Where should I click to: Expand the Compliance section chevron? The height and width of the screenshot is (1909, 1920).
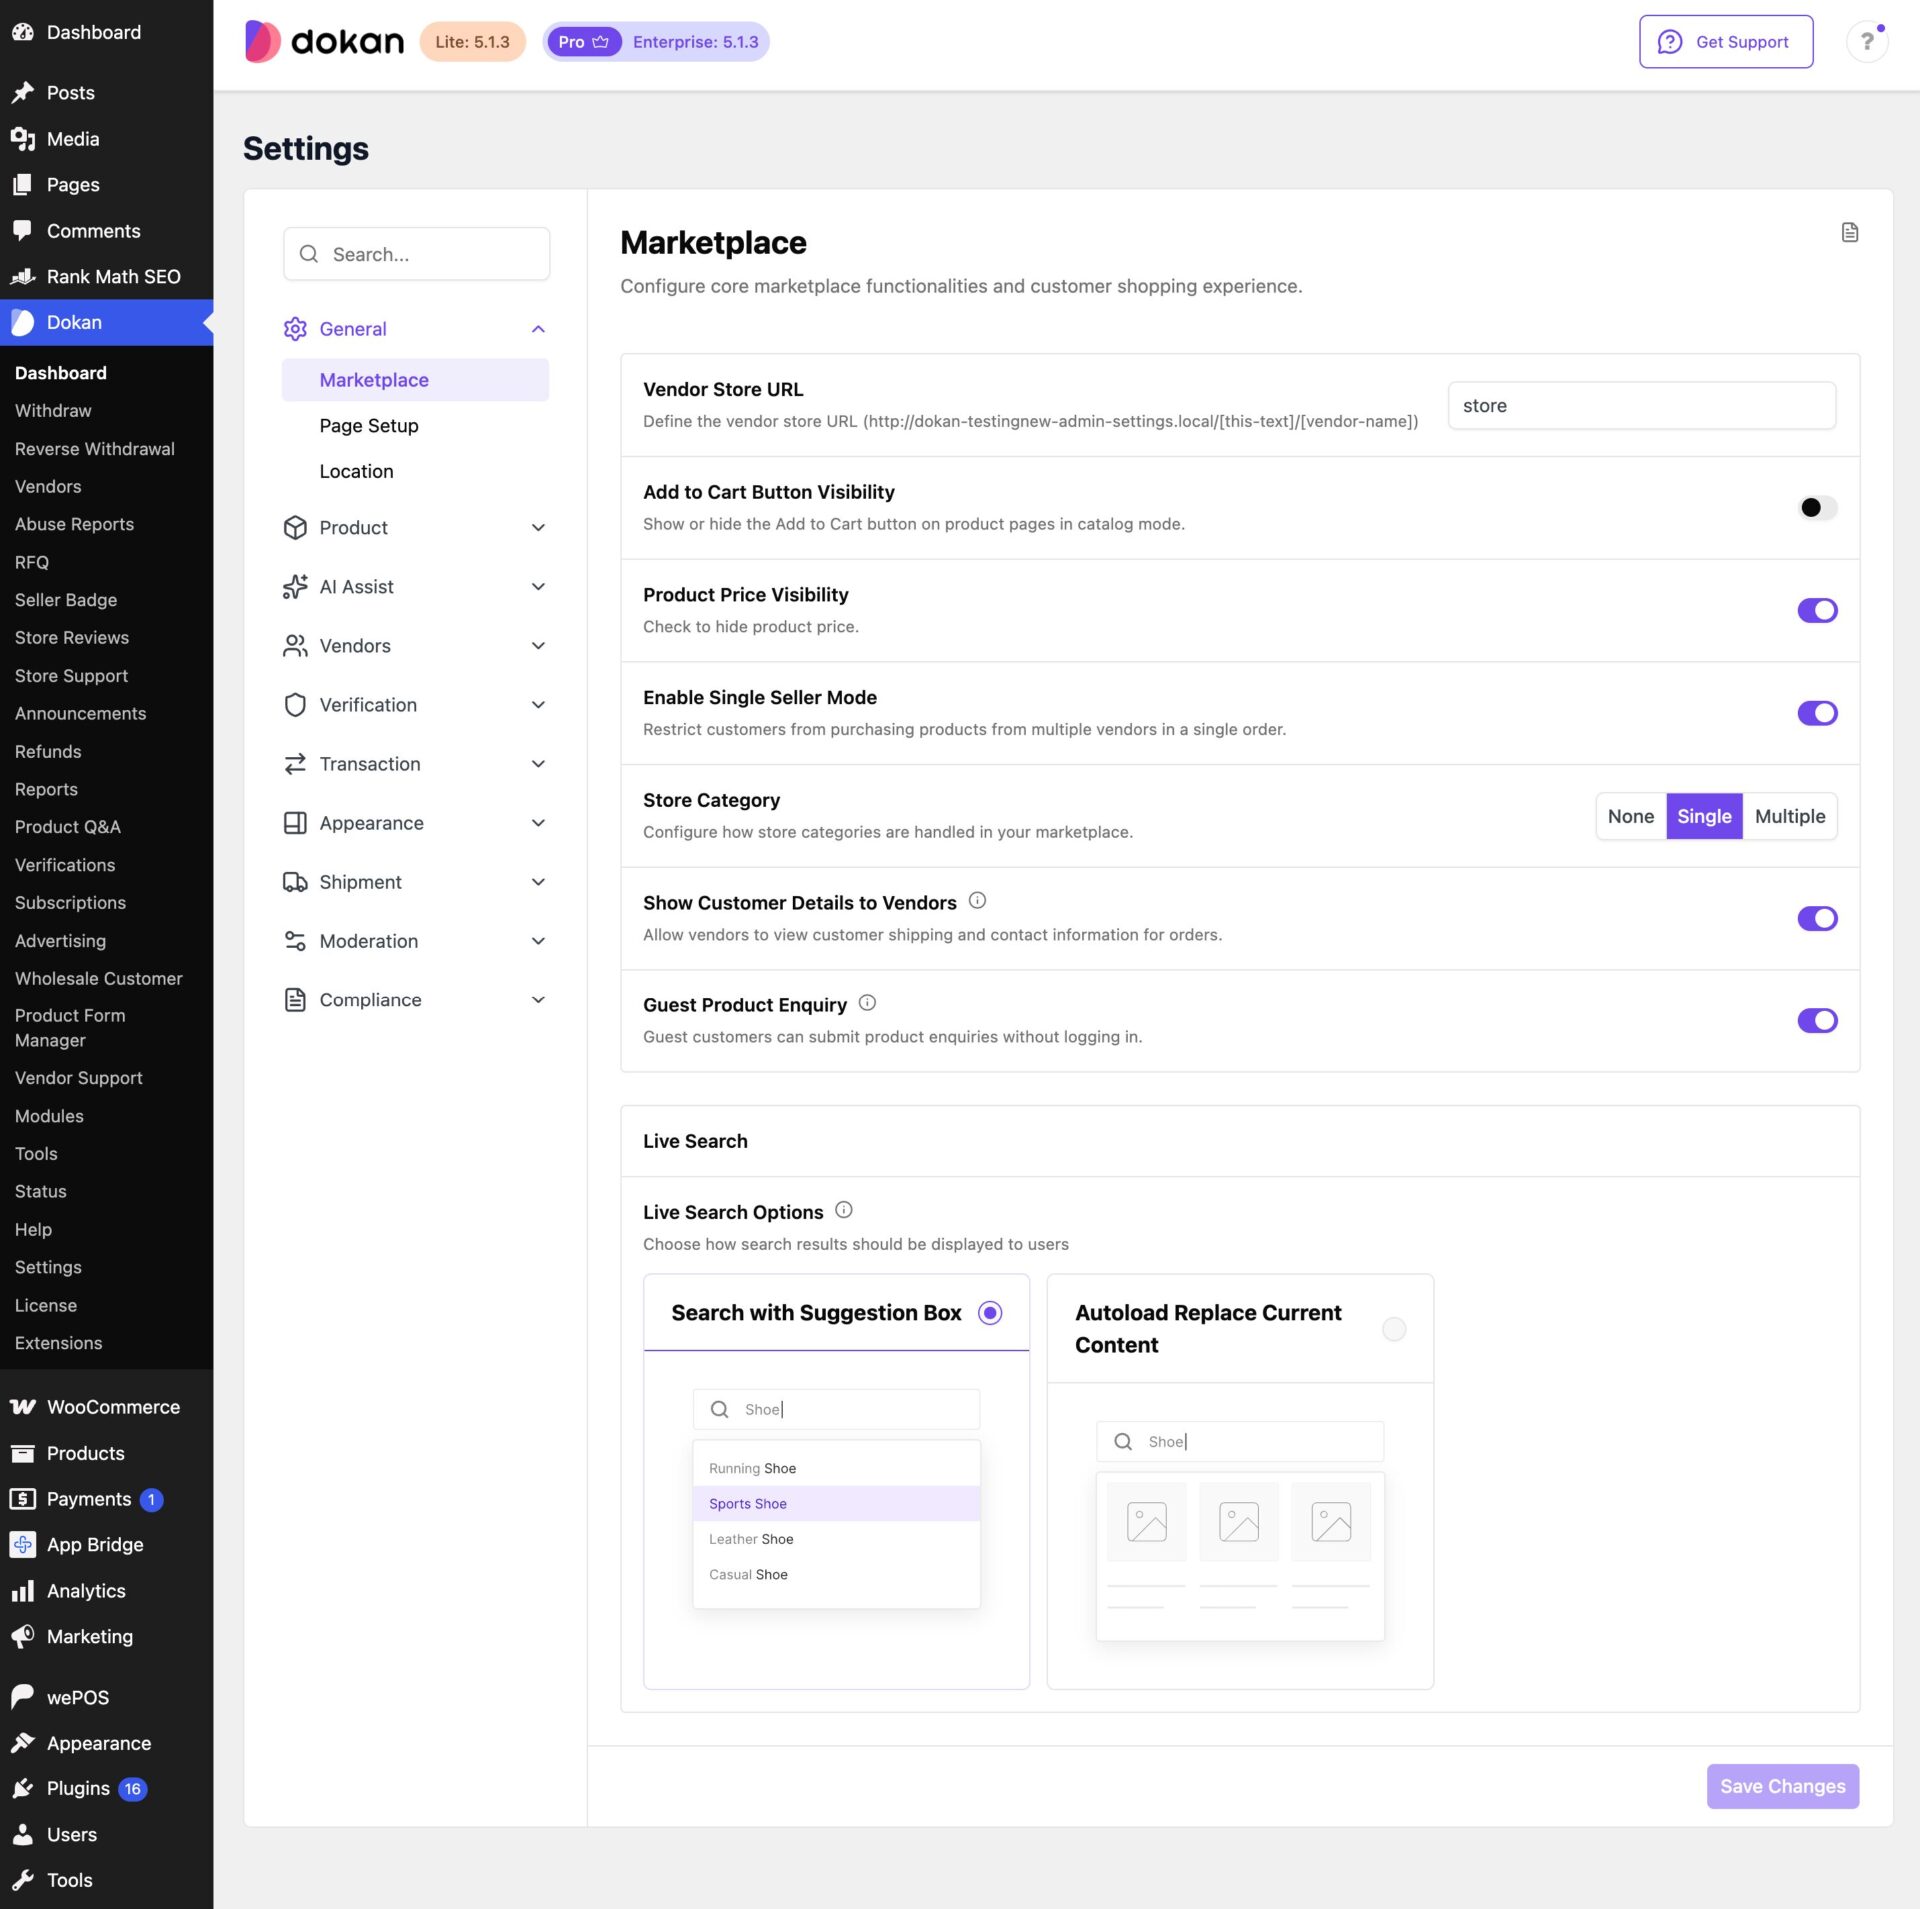click(538, 1000)
